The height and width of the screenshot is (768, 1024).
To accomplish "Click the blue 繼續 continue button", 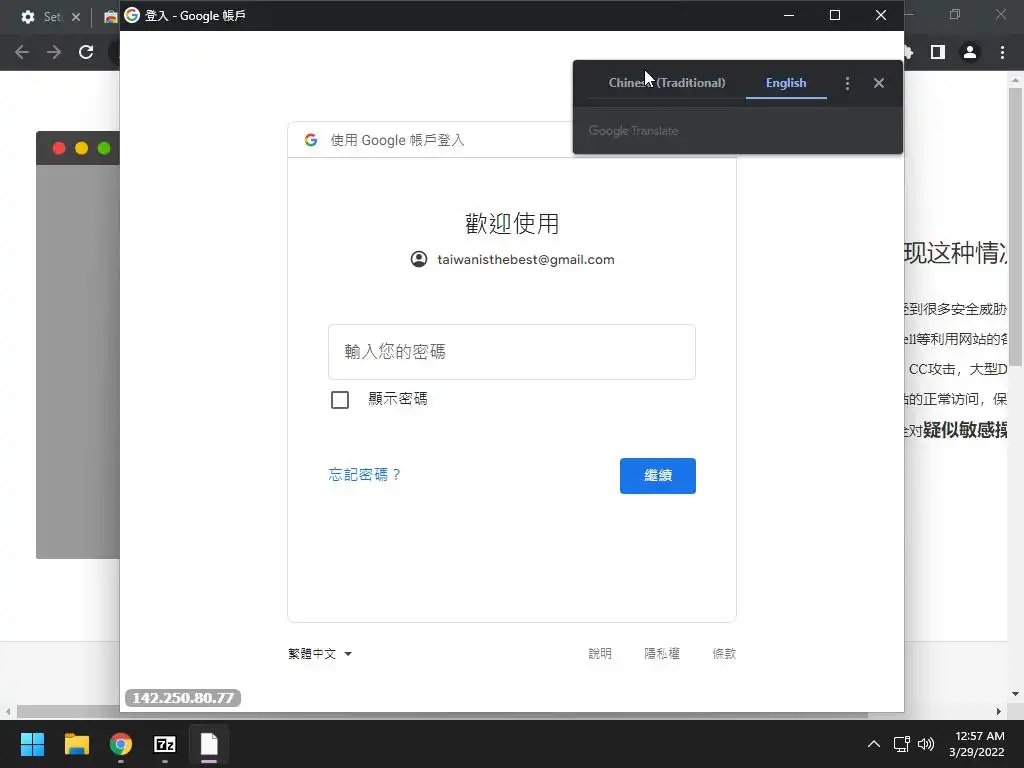I will pos(658,475).
